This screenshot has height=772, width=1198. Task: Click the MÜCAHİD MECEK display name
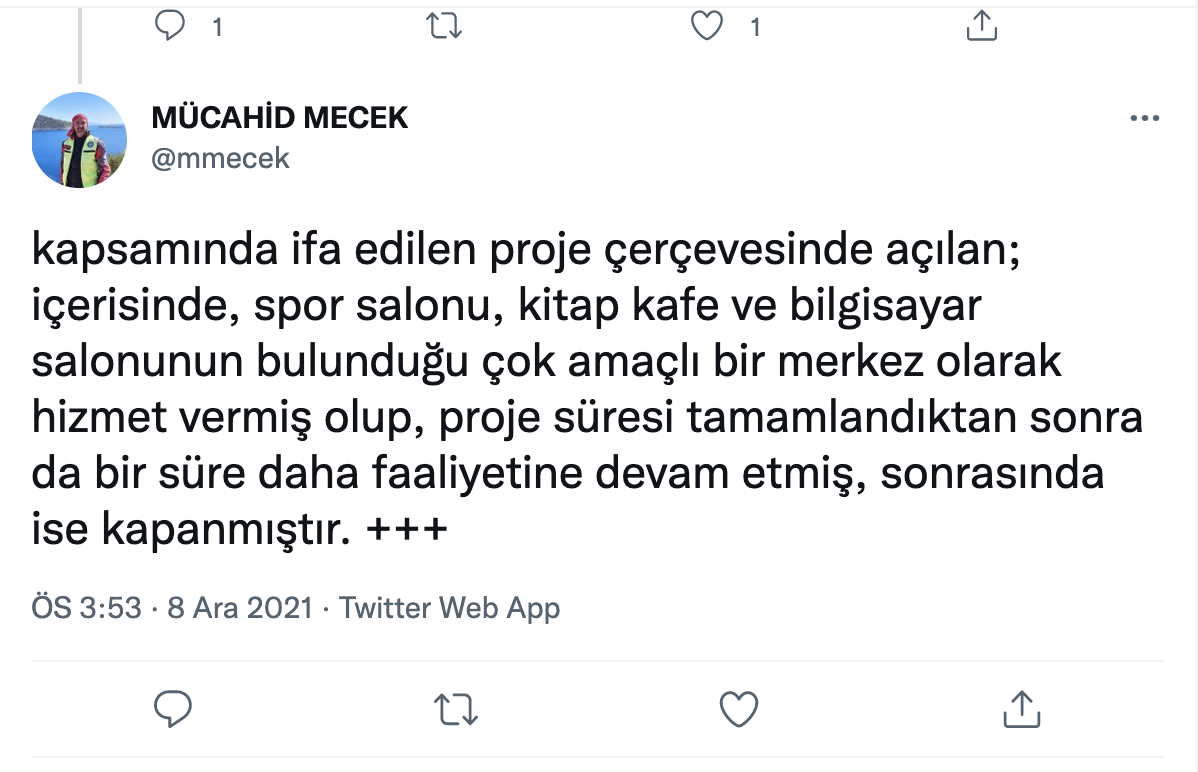280,118
